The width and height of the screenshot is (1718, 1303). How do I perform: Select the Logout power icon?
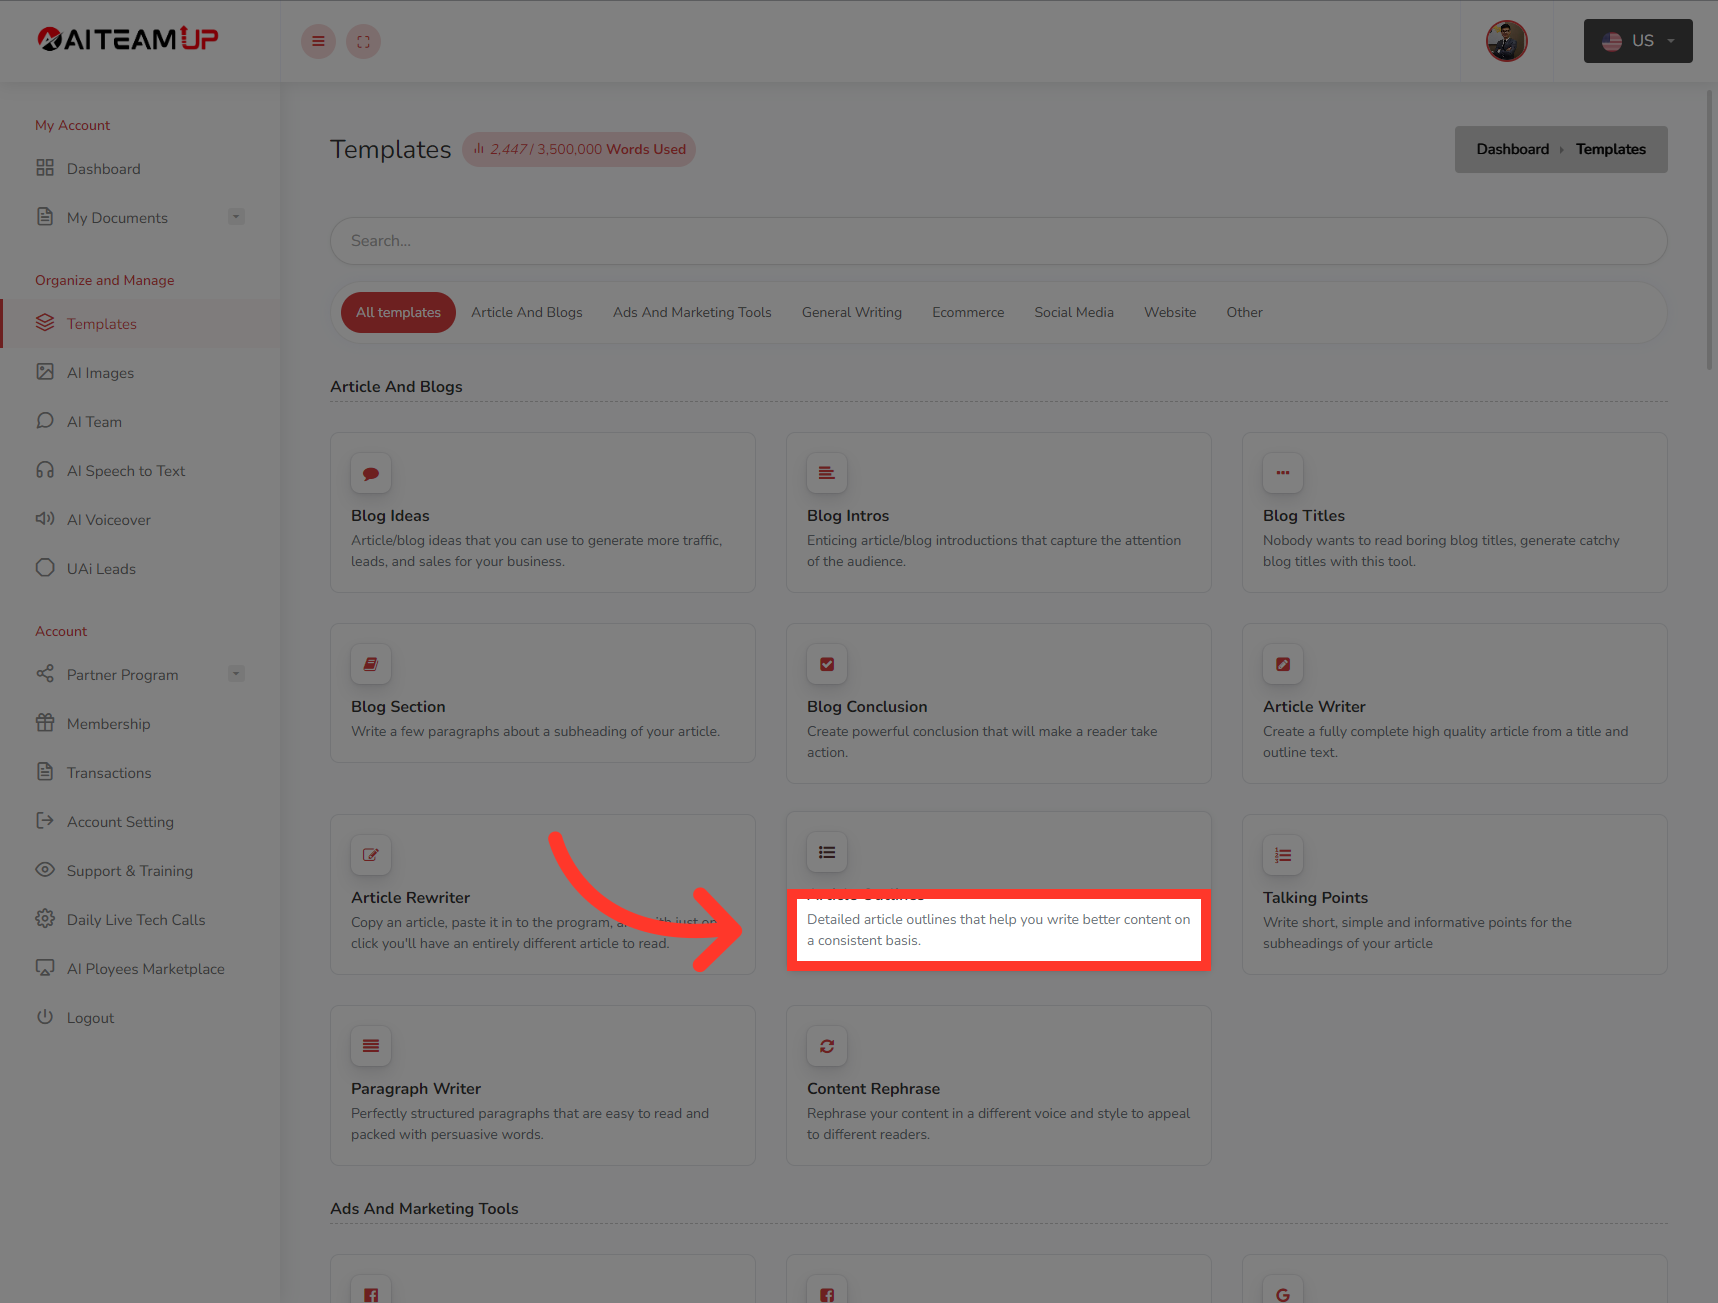45,1017
